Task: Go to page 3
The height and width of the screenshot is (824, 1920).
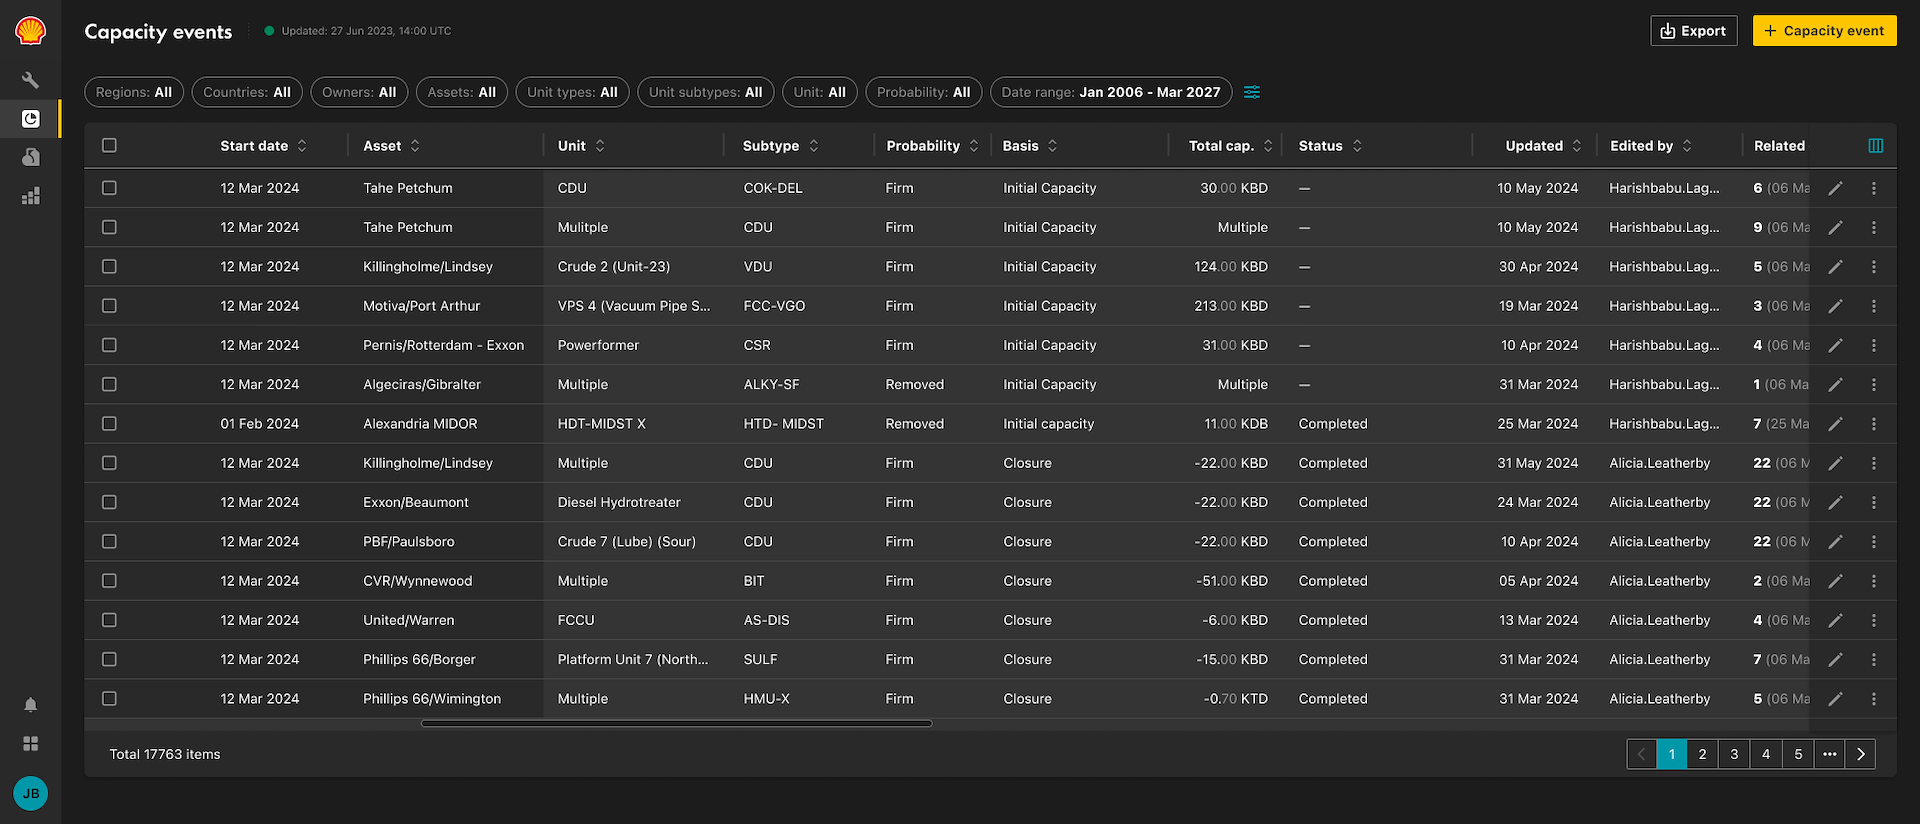Action: pos(1734,754)
